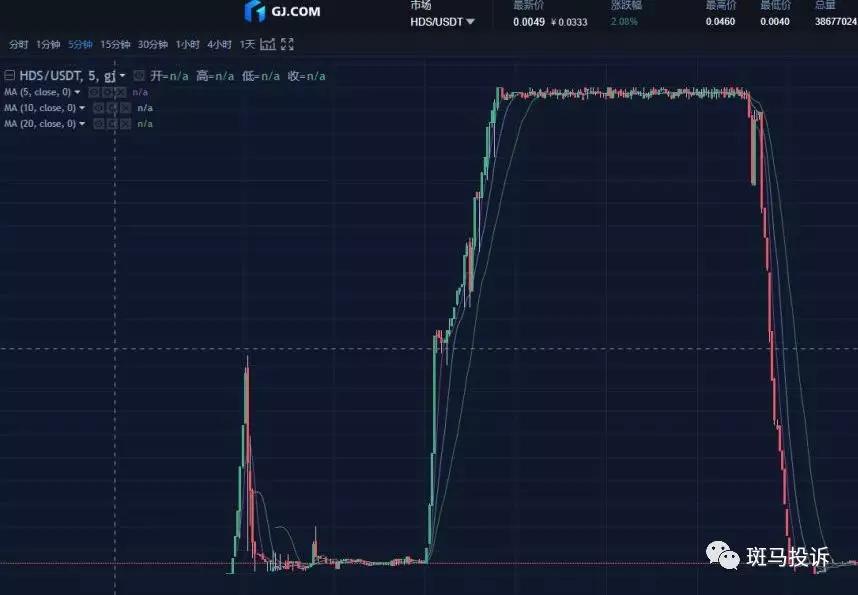Hide the MA (5, close, 0) line

point(94,92)
